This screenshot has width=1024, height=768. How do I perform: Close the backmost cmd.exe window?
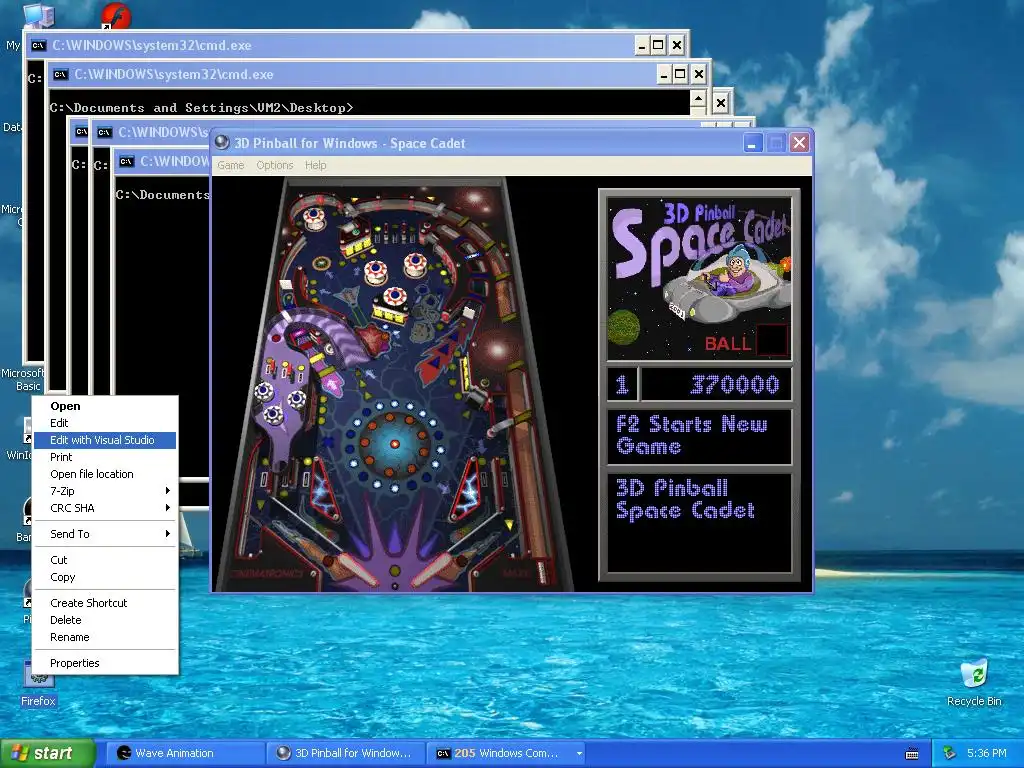click(x=677, y=45)
